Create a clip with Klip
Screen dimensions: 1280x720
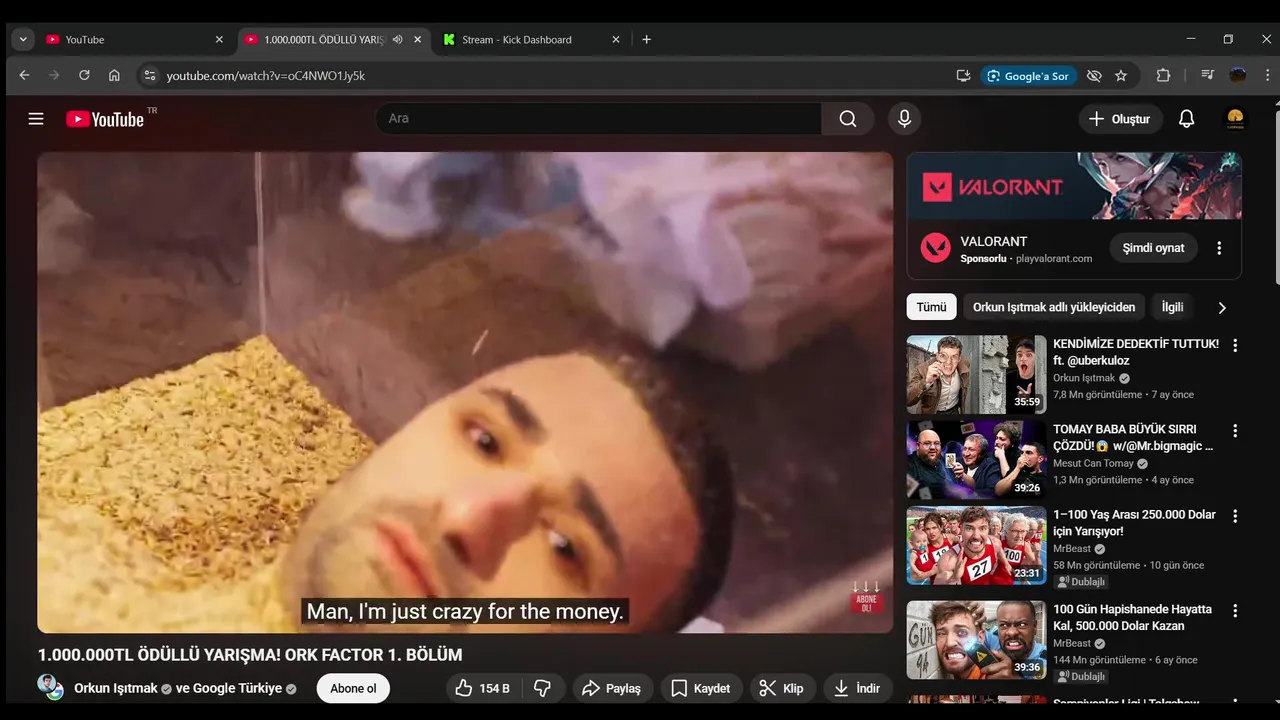(781, 688)
